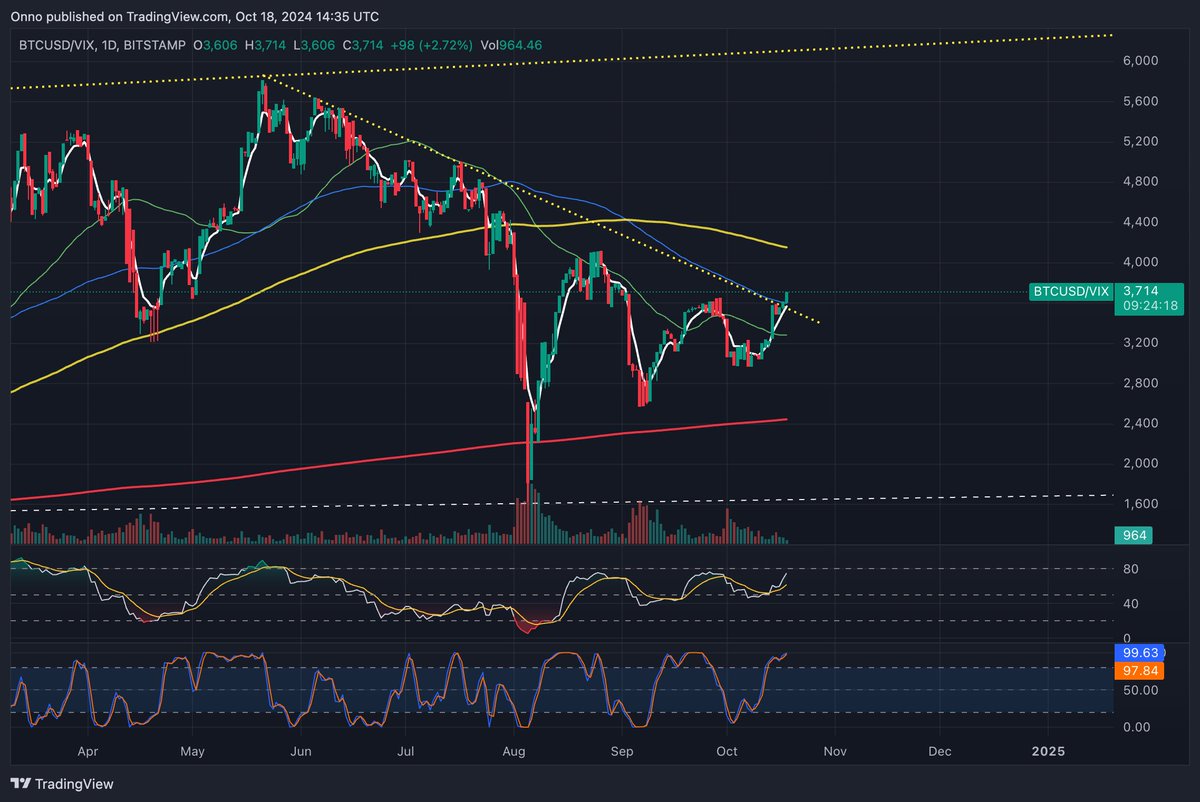Click the 6,000 price axis label
The height and width of the screenshot is (802, 1200).
click(x=1141, y=61)
